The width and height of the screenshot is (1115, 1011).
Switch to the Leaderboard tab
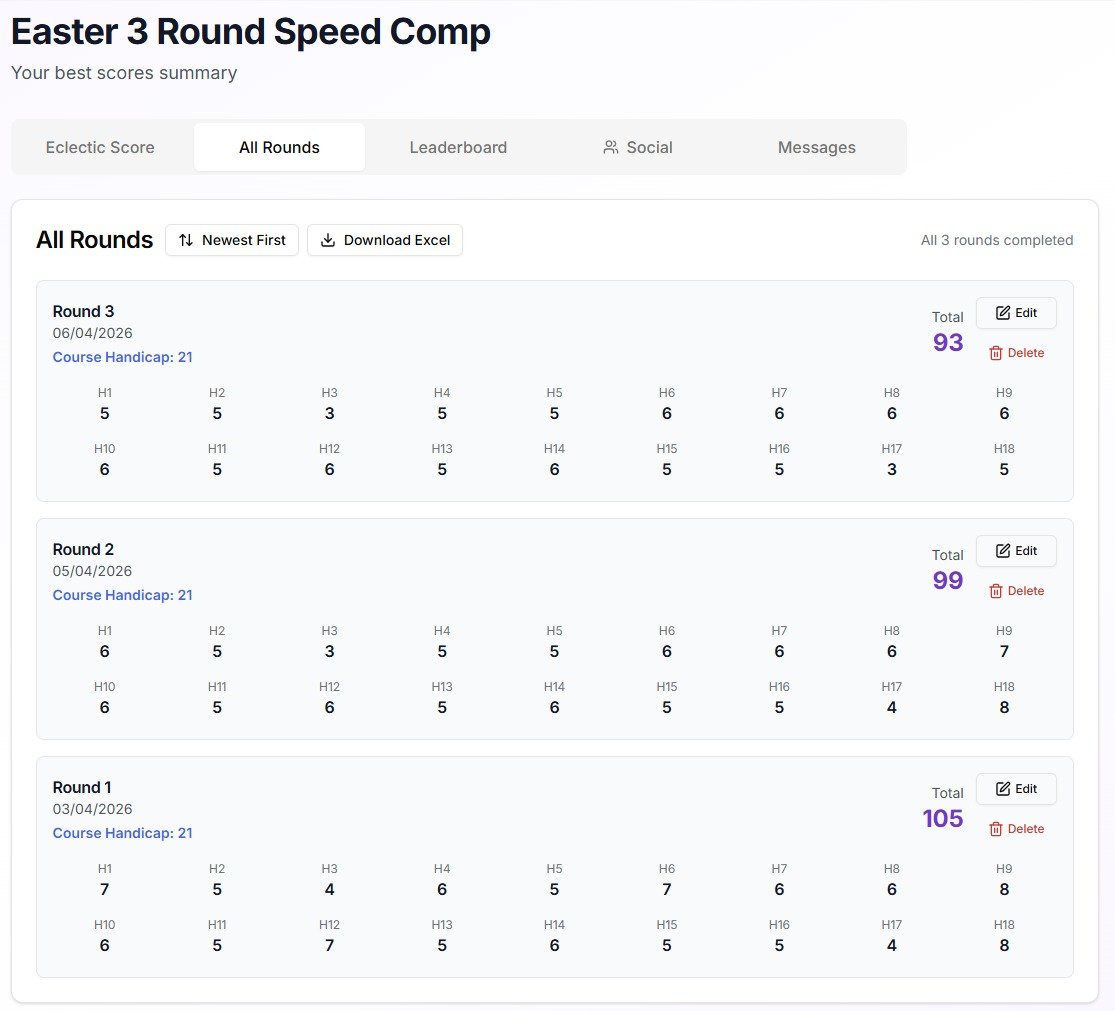(458, 147)
